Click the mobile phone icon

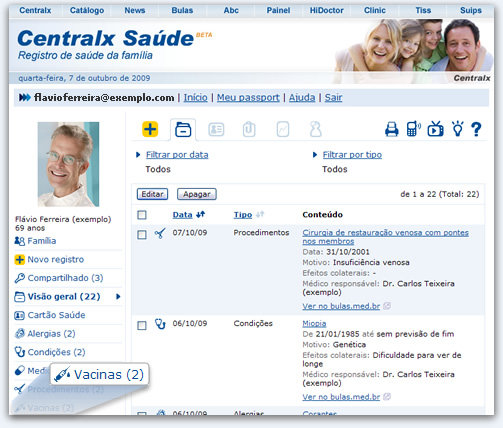(x=413, y=129)
